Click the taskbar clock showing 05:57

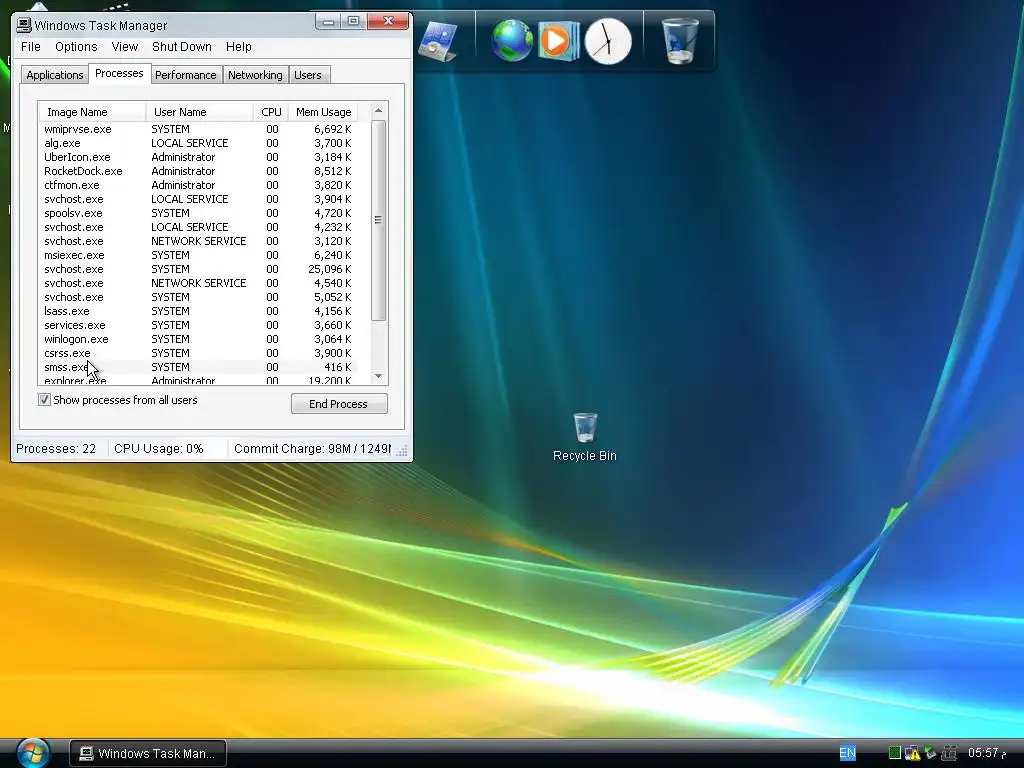(986, 753)
